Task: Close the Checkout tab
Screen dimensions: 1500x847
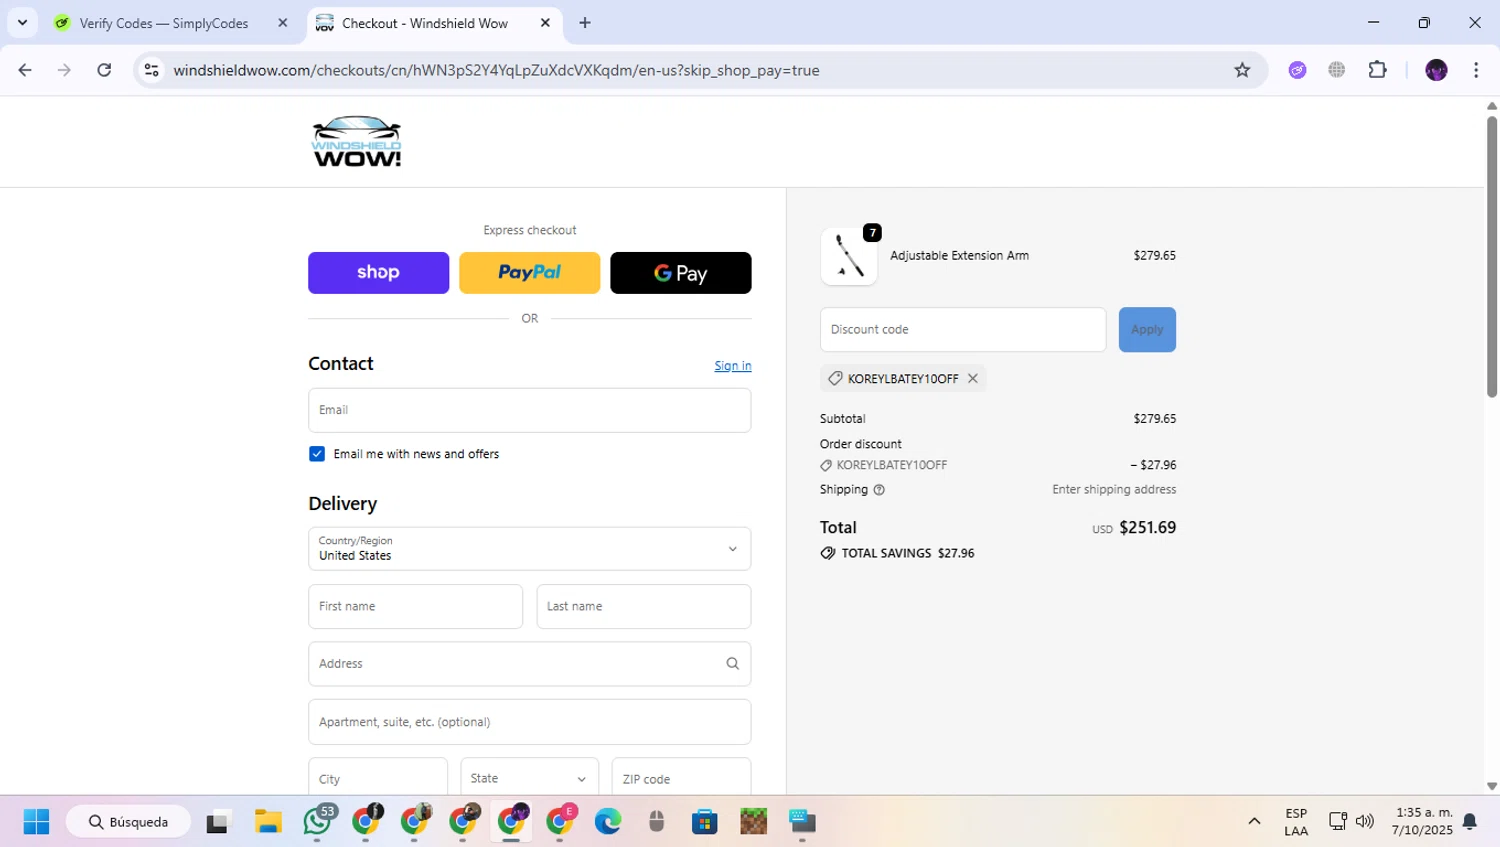Action: 545,23
